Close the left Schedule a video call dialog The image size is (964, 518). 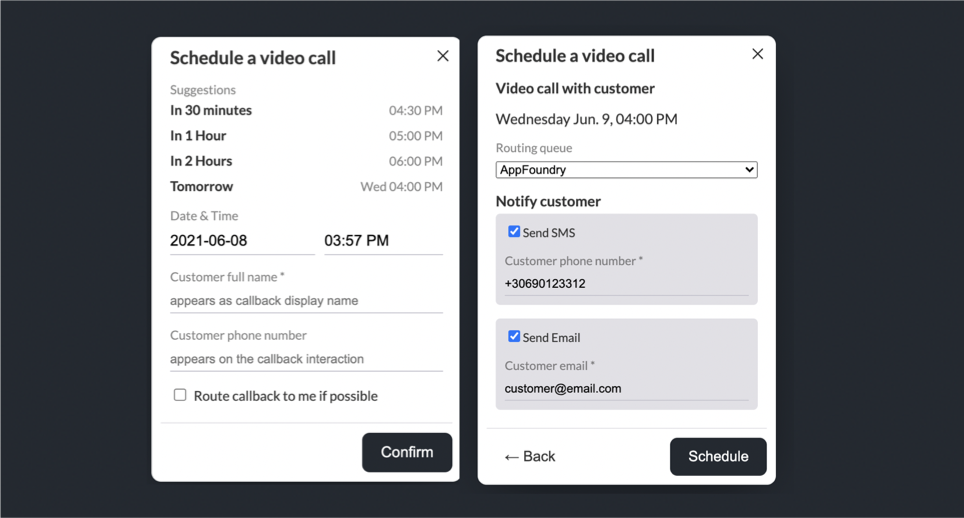coord(442,56)
